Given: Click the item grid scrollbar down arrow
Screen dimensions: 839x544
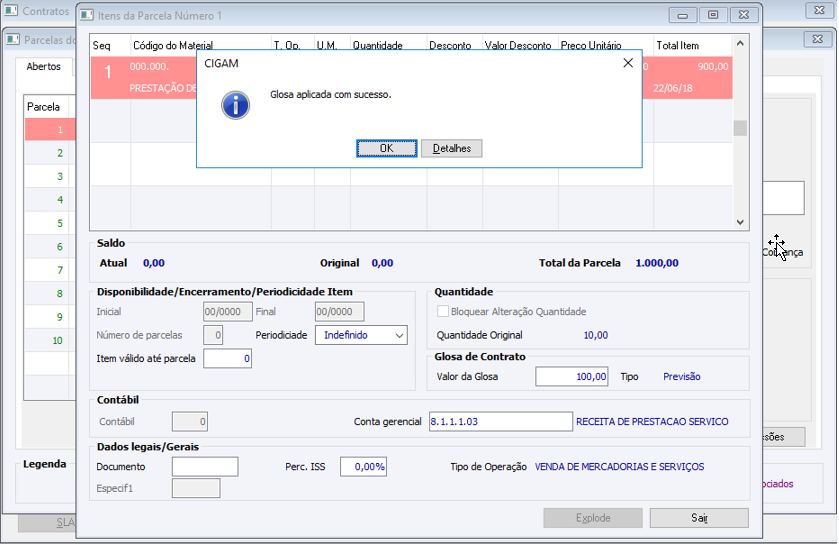Looking at the screenshot, I should 740,222.
